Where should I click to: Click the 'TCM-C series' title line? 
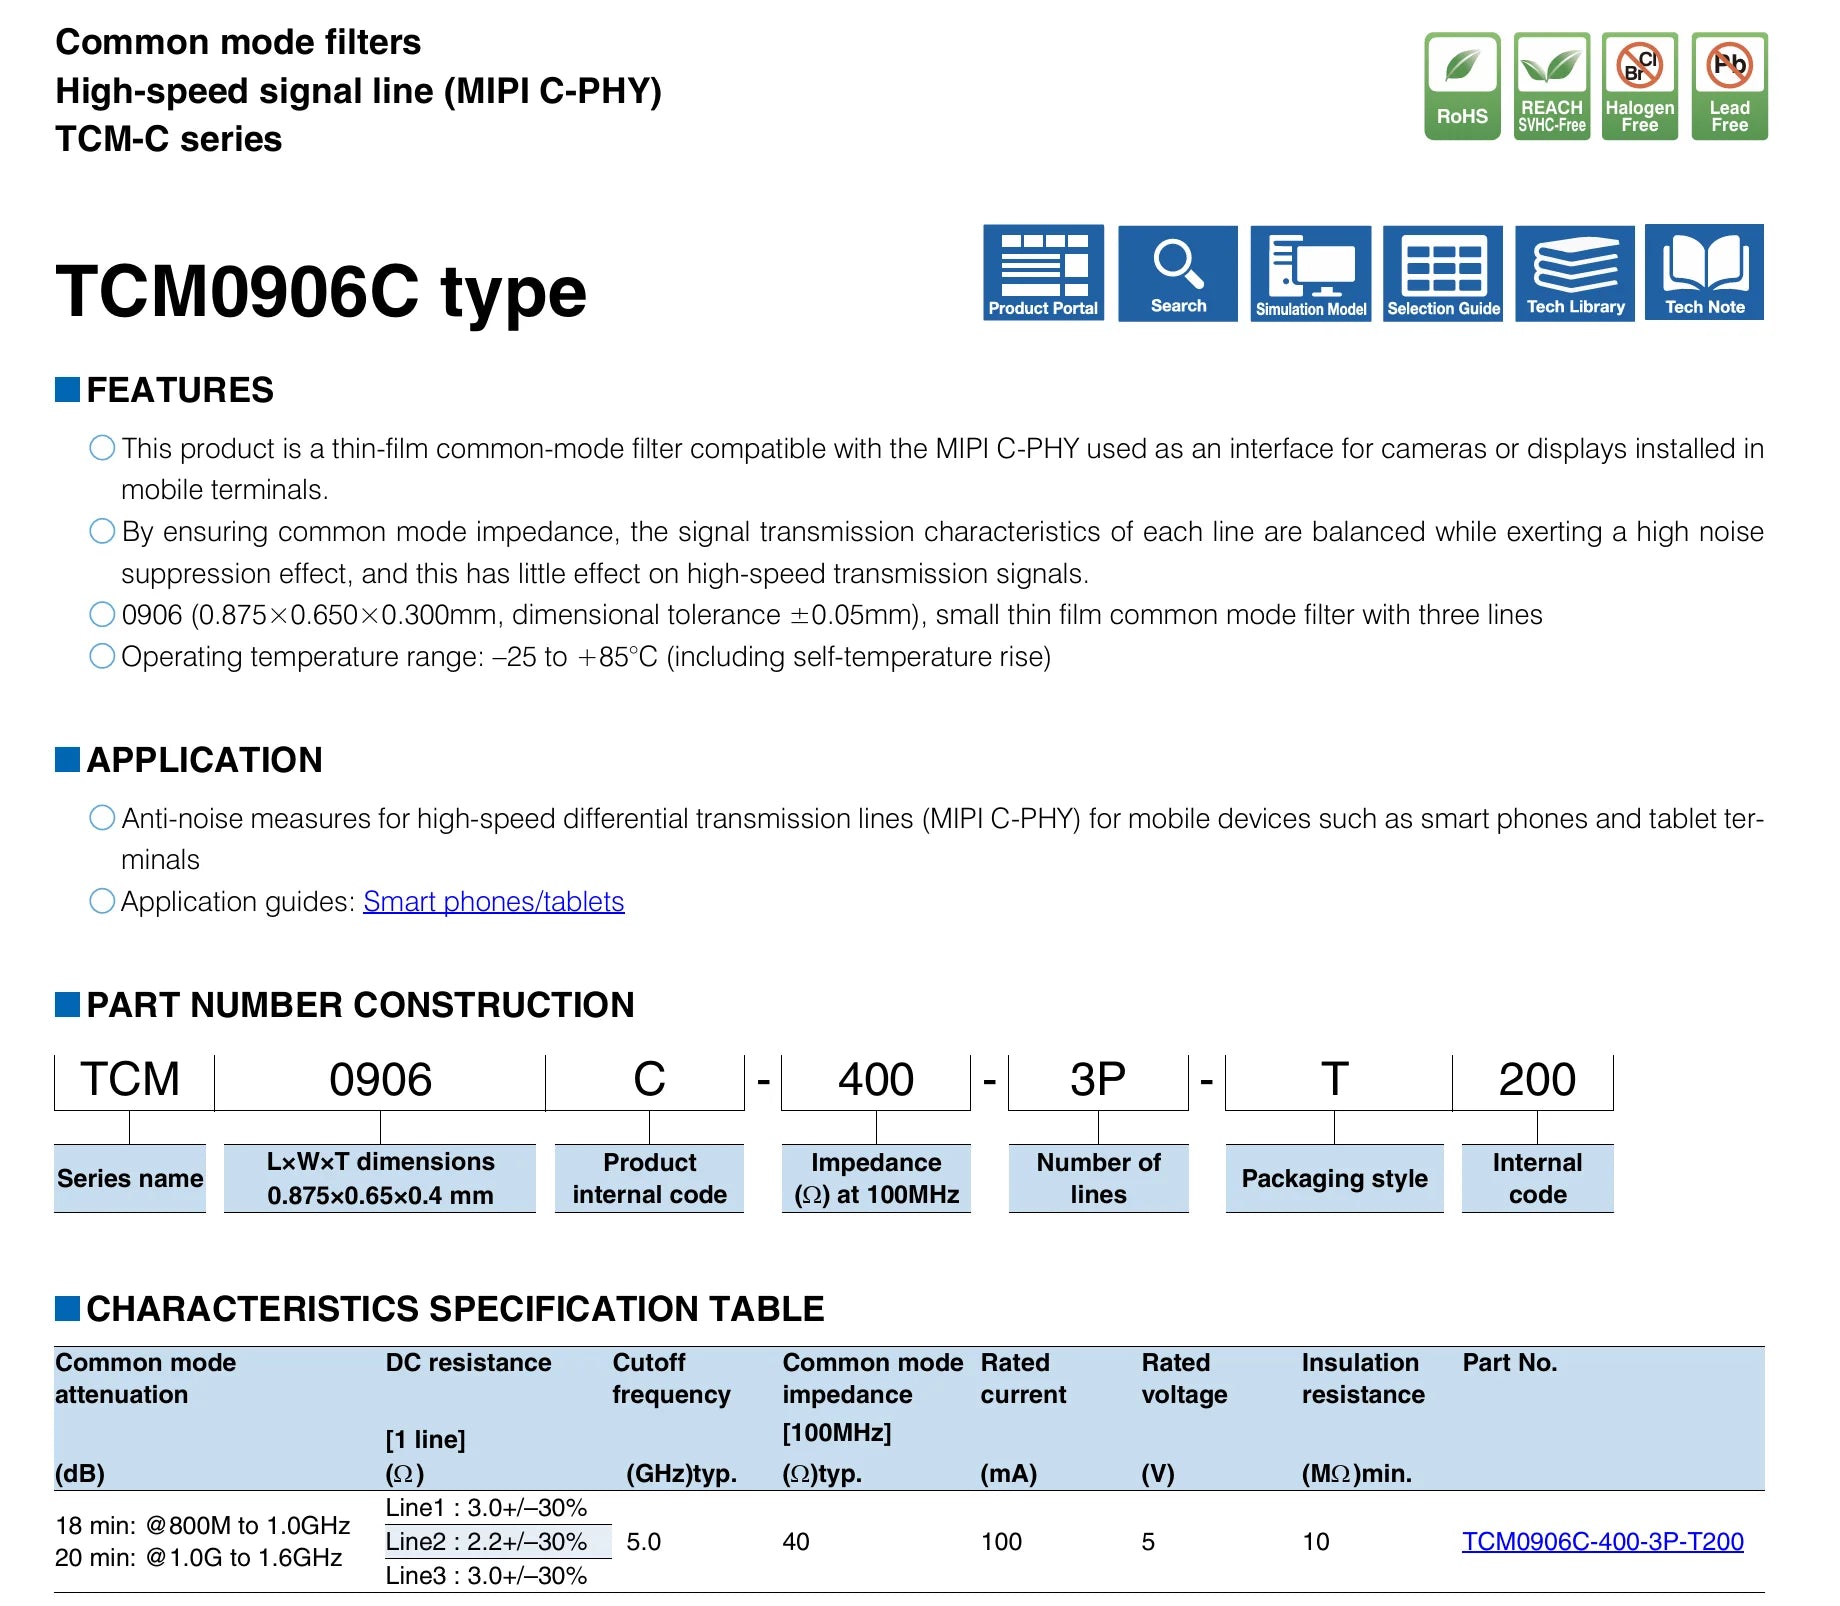(169, 139)
